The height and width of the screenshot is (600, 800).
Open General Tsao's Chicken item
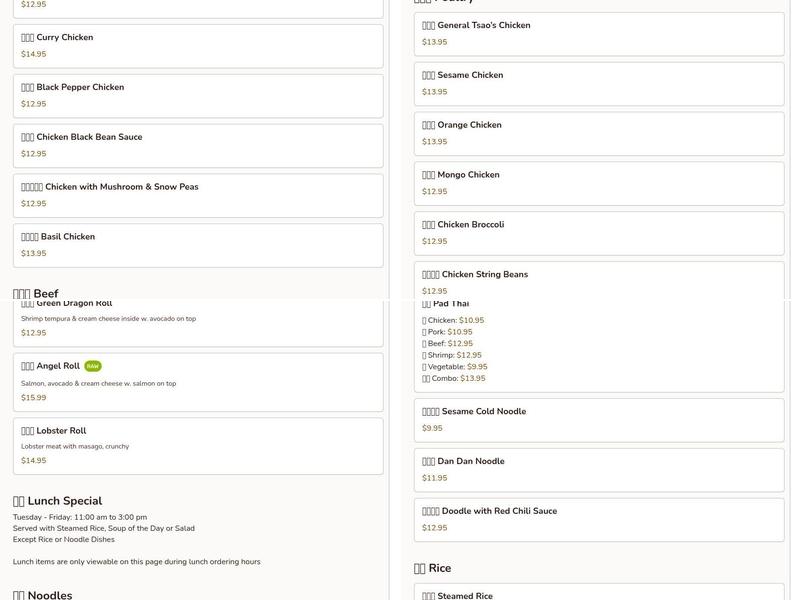click(x=598, y=34)
